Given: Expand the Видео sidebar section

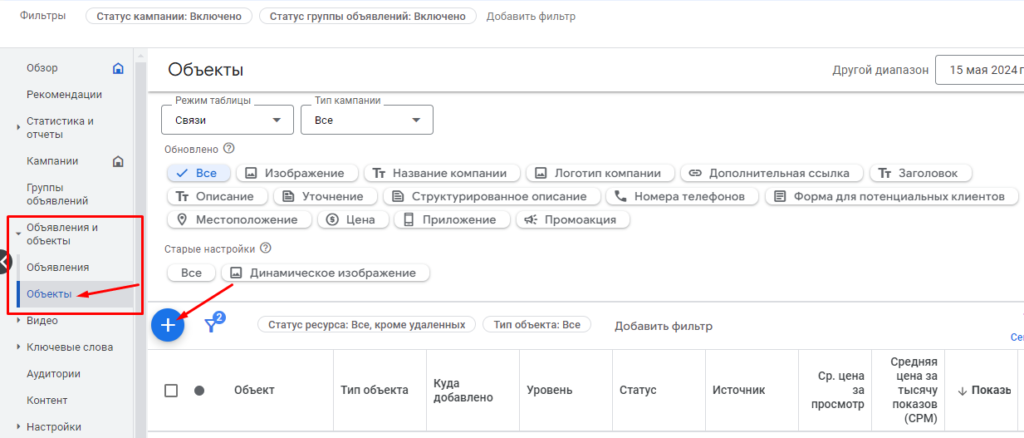Looking at the screenshot, I should point(18,321).
